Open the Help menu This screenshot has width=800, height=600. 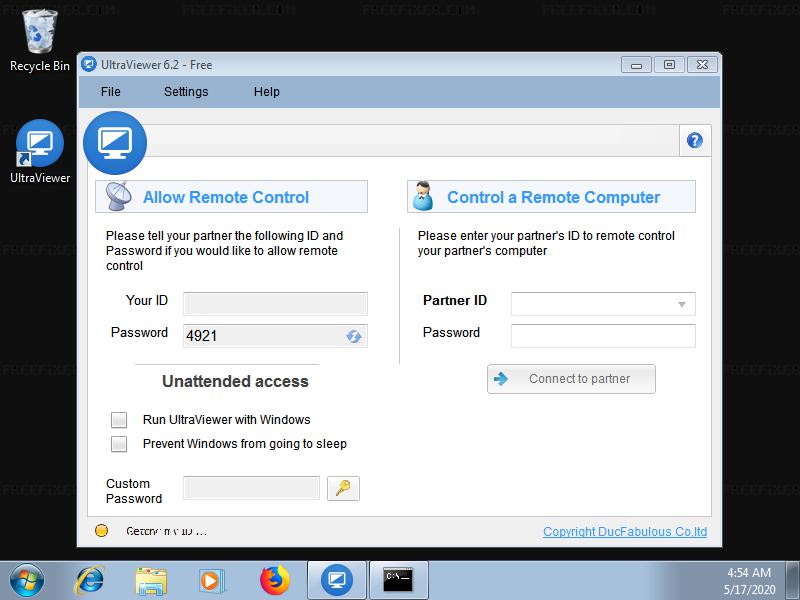(x=267, y=92)
